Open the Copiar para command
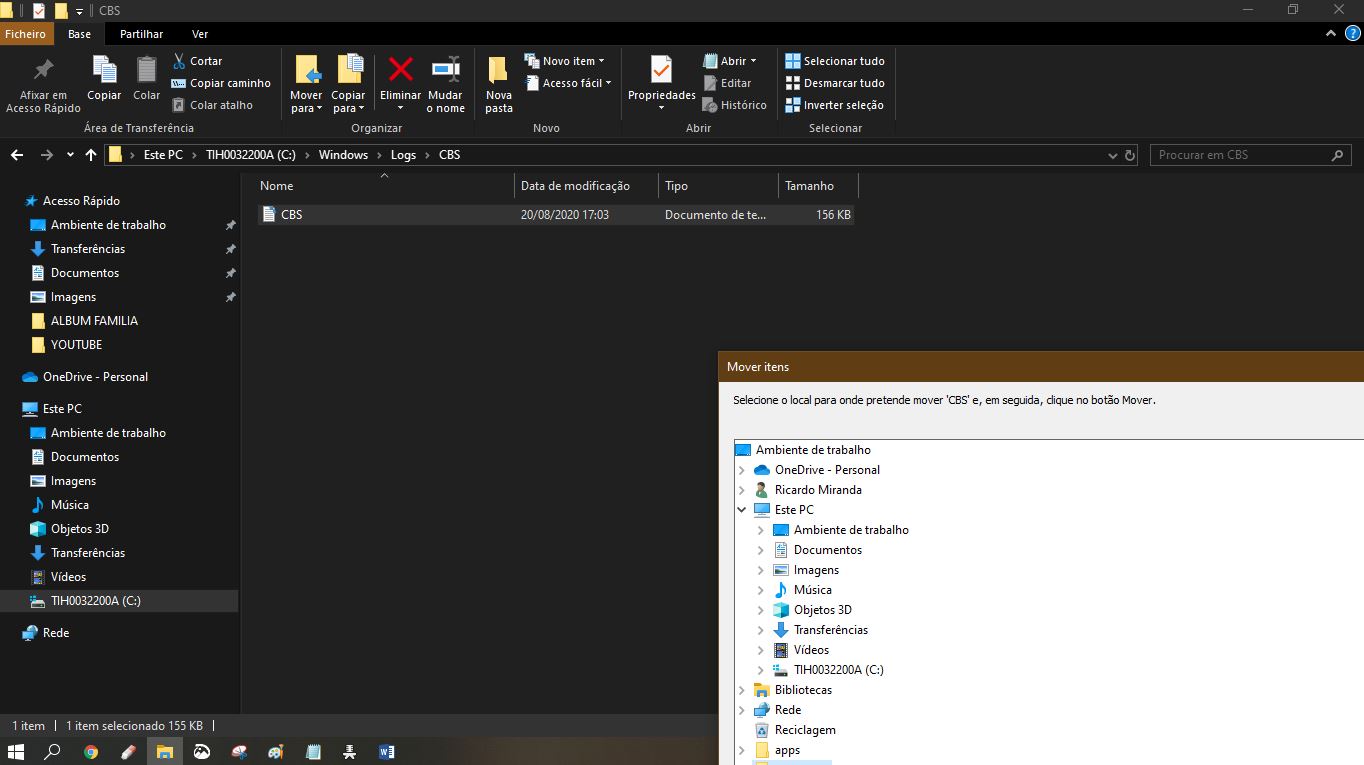This screenshot has height=765, width=1364. pyautogui.click(x=348, y=84)
